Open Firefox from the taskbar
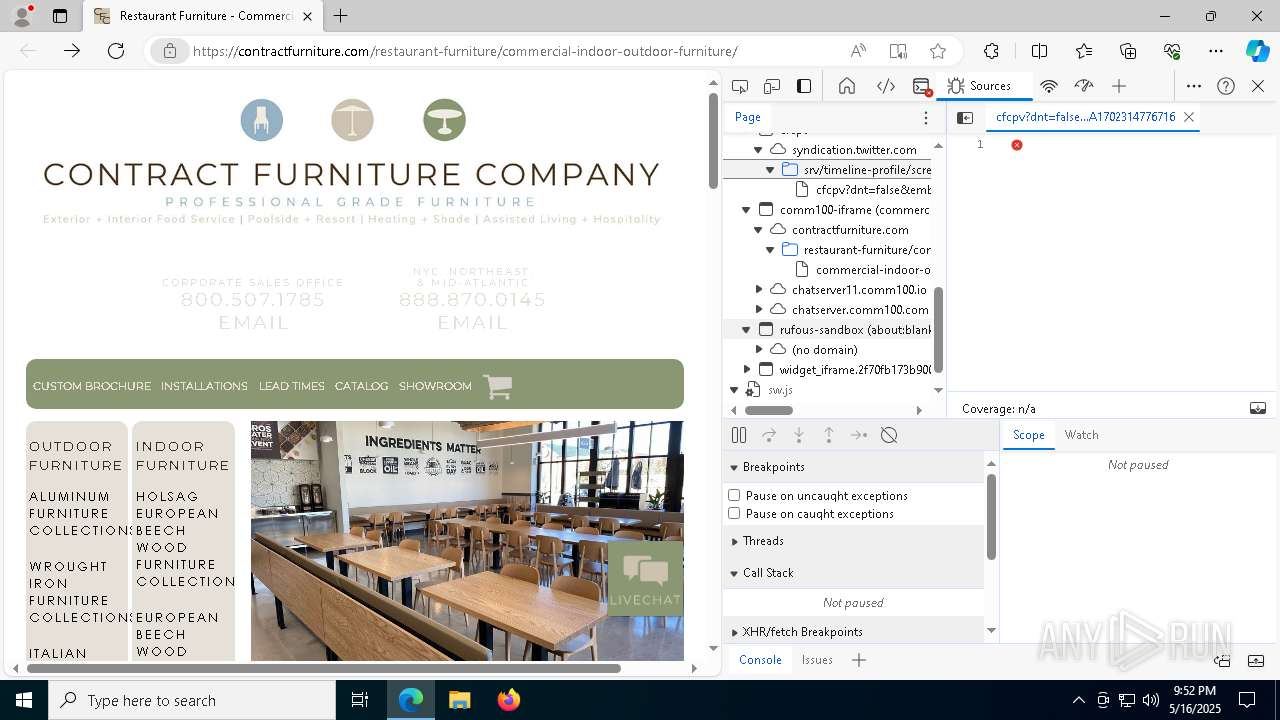This screenshot has width=1280, height=720. [509, 700]
